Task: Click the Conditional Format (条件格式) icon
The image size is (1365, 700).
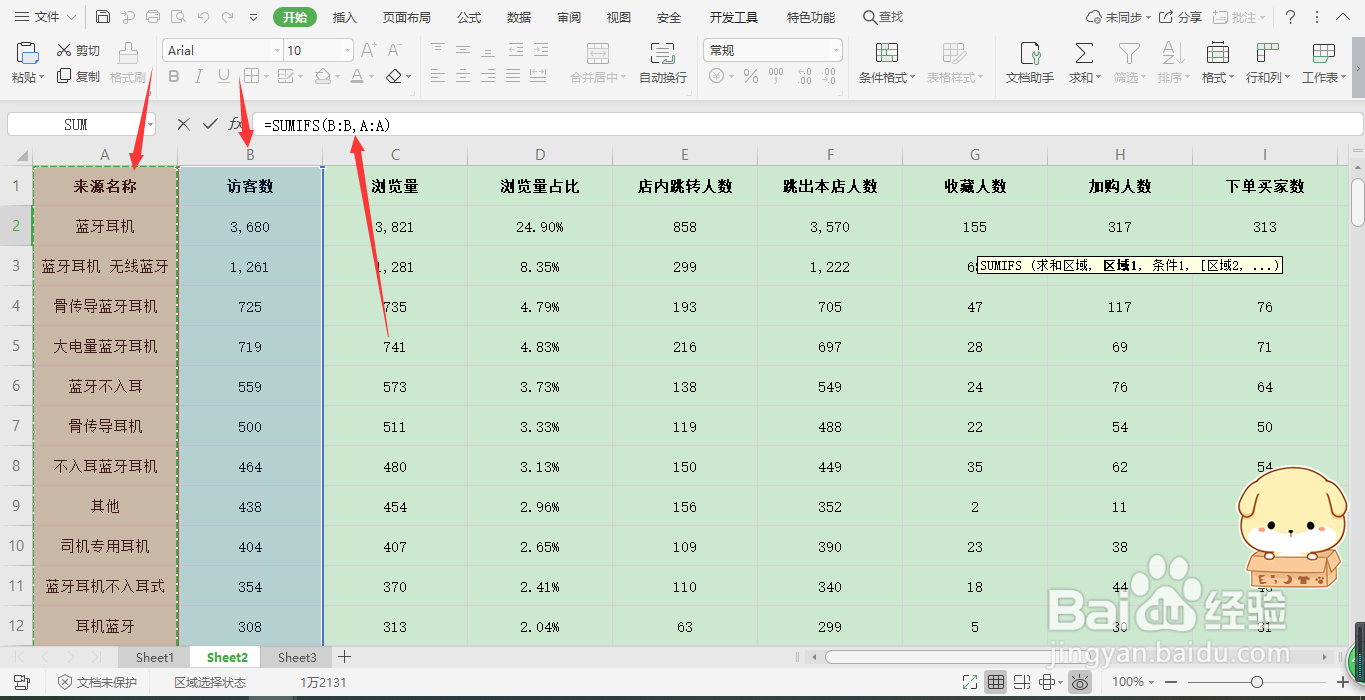Action: tap(886, 53)
